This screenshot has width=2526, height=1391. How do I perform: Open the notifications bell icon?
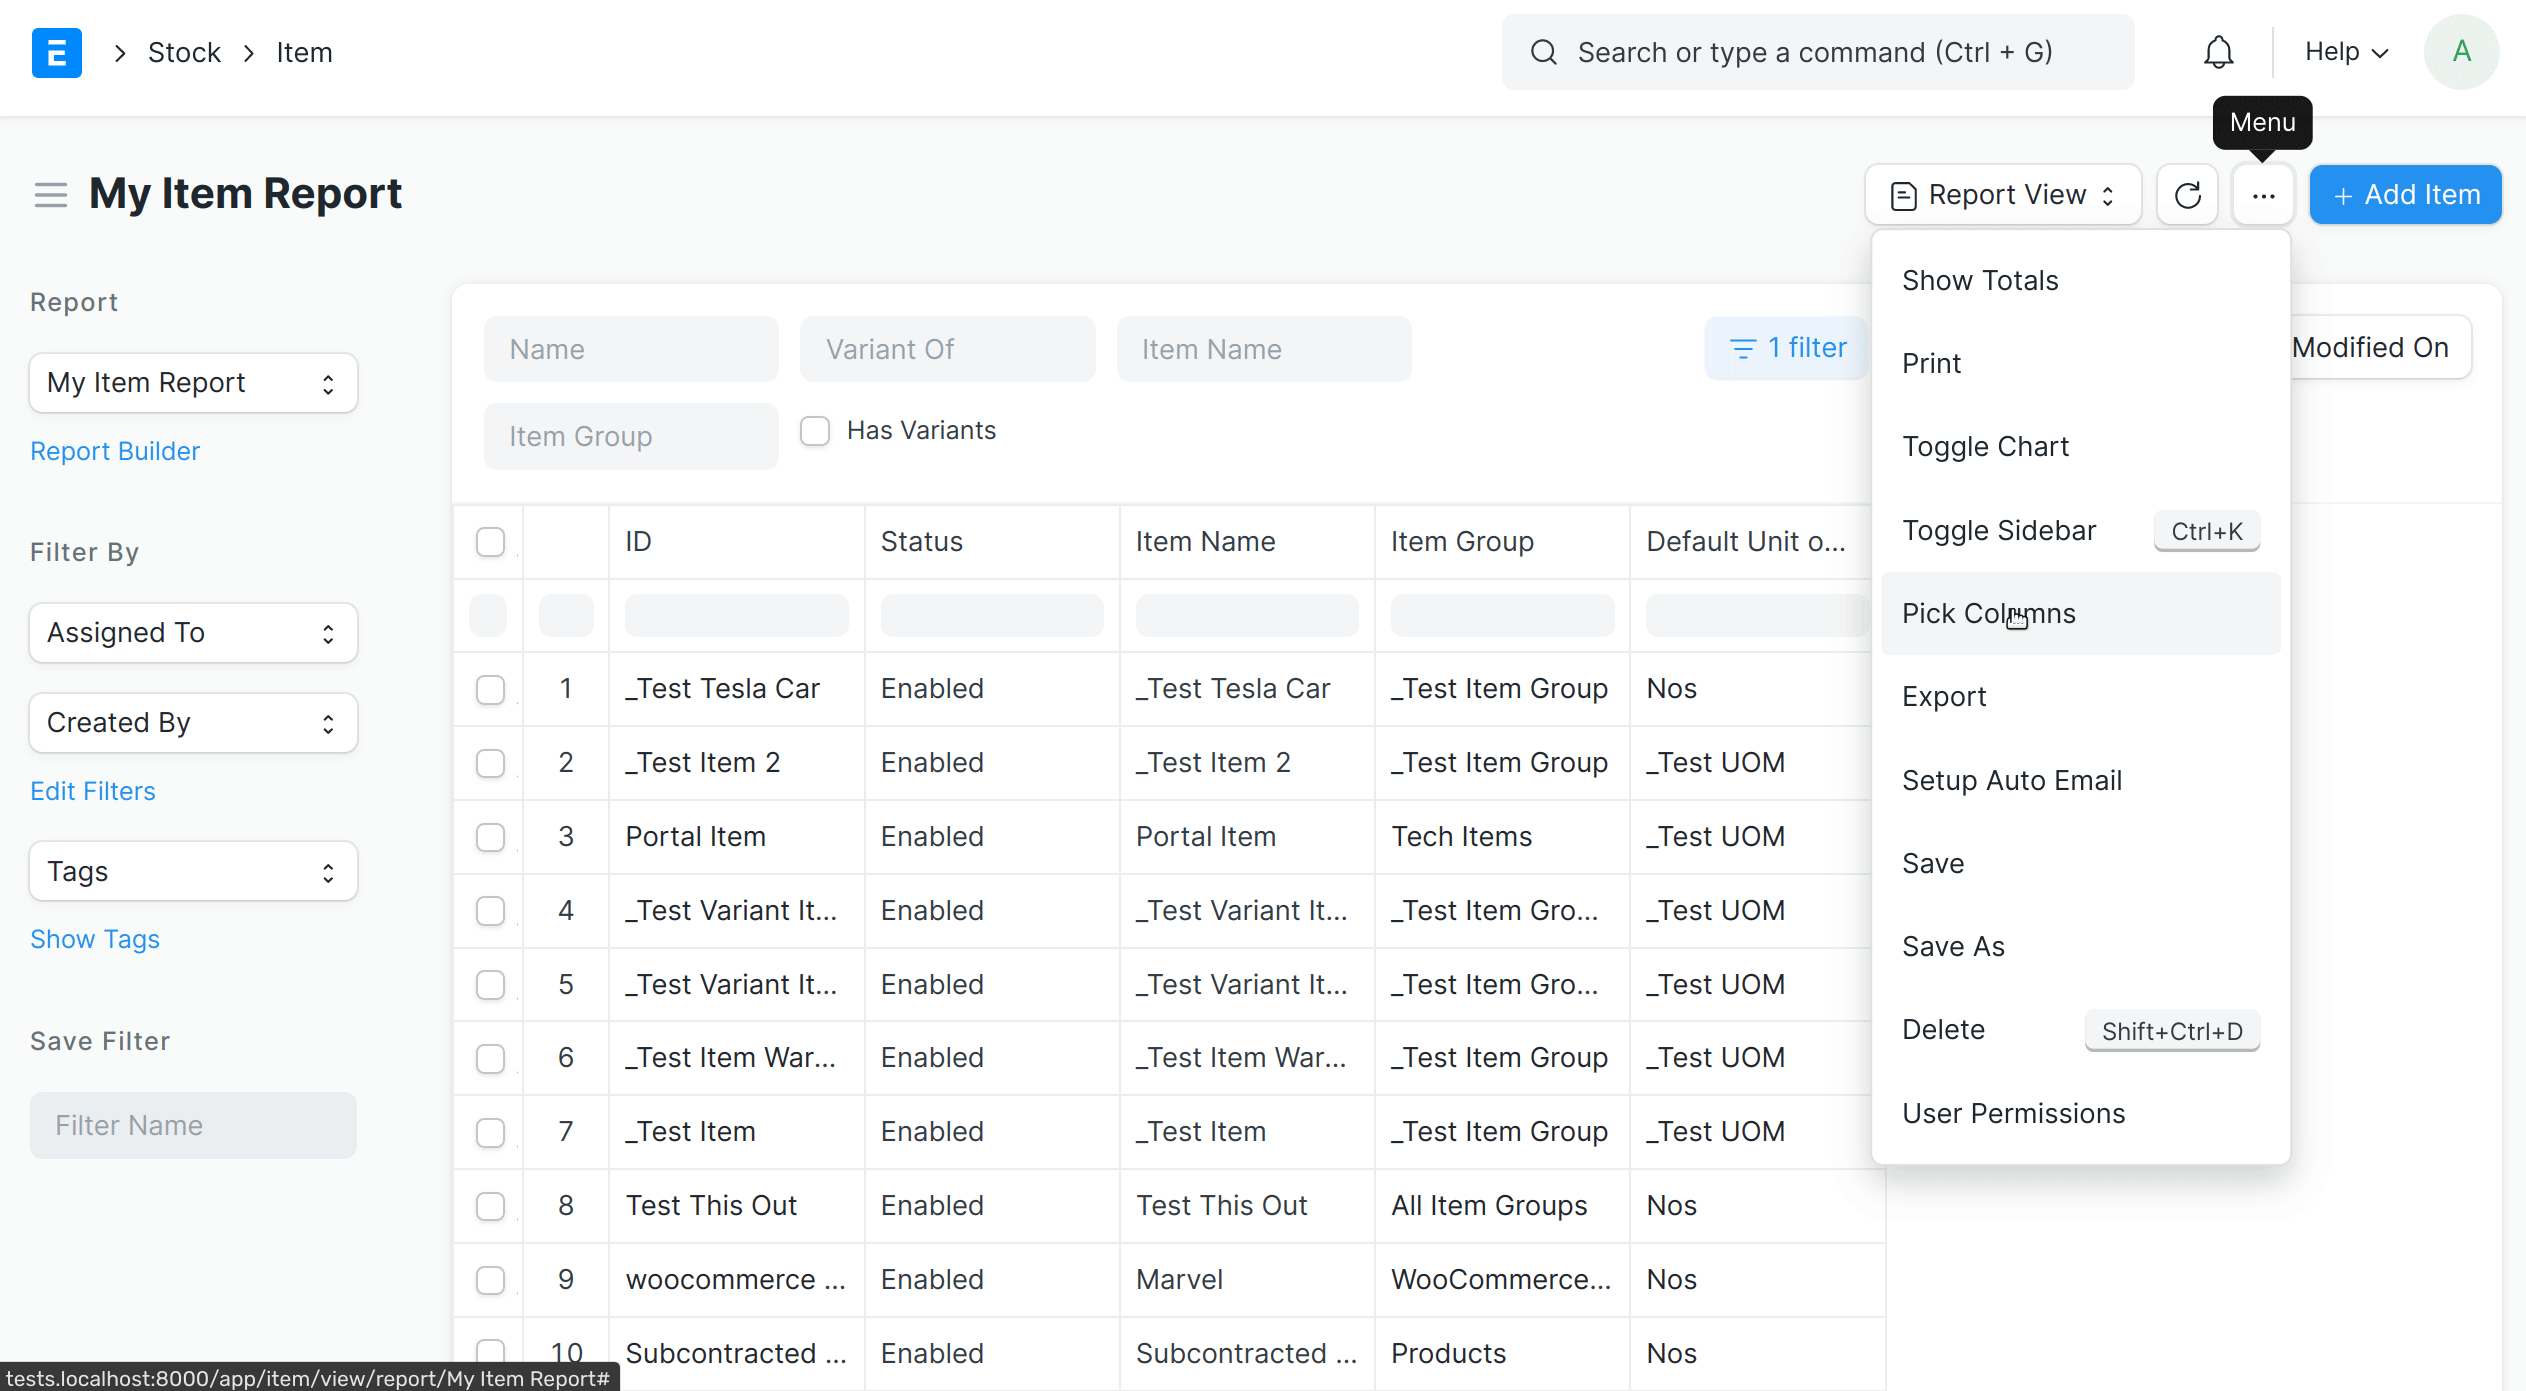pyautogui.click(x=2218, y=52)
